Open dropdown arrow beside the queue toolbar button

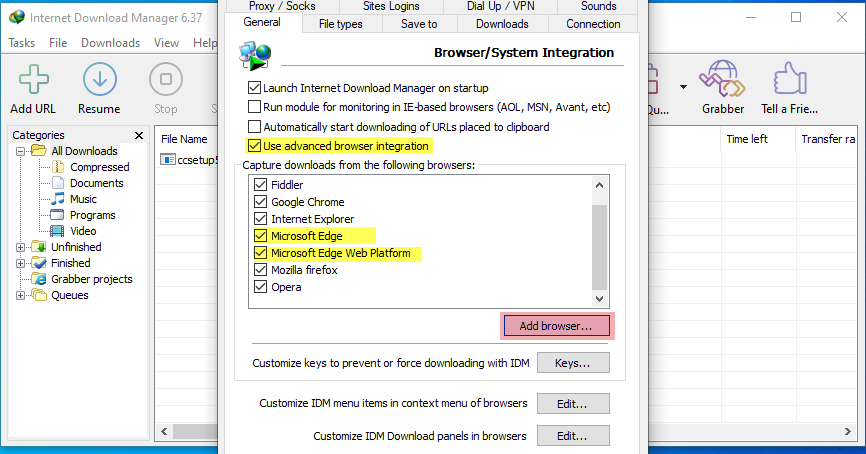tap(683, 87)
